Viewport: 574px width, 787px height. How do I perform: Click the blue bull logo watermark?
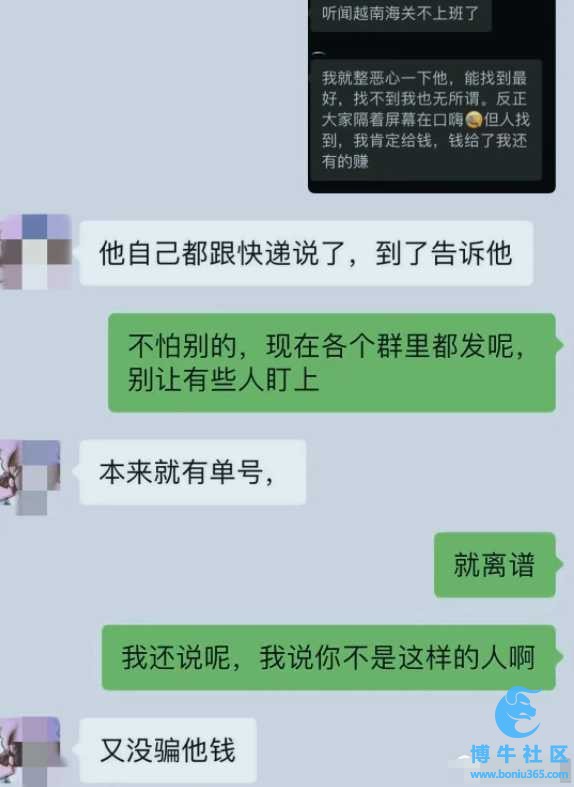(517, 713)
